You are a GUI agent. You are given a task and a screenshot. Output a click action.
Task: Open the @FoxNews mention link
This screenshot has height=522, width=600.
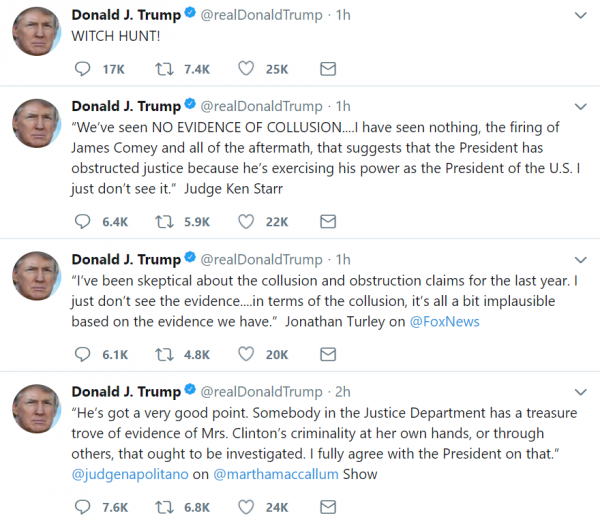tap(444, 321)
